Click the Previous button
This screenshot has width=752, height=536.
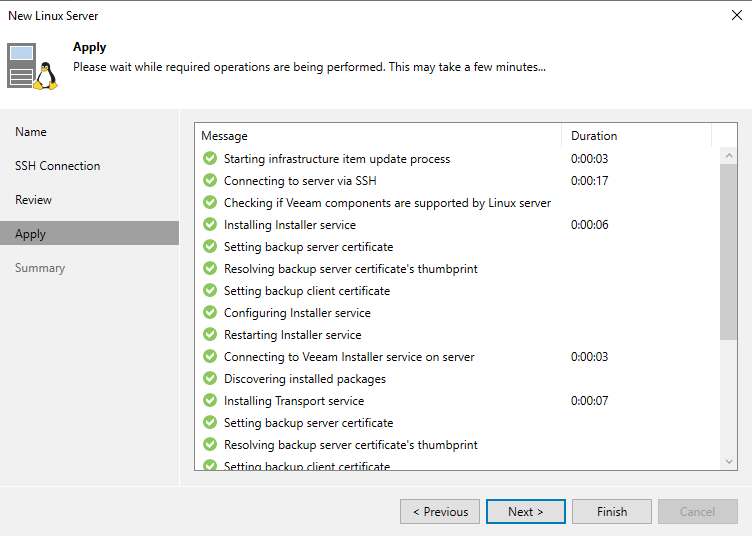[x=440, y=512]
